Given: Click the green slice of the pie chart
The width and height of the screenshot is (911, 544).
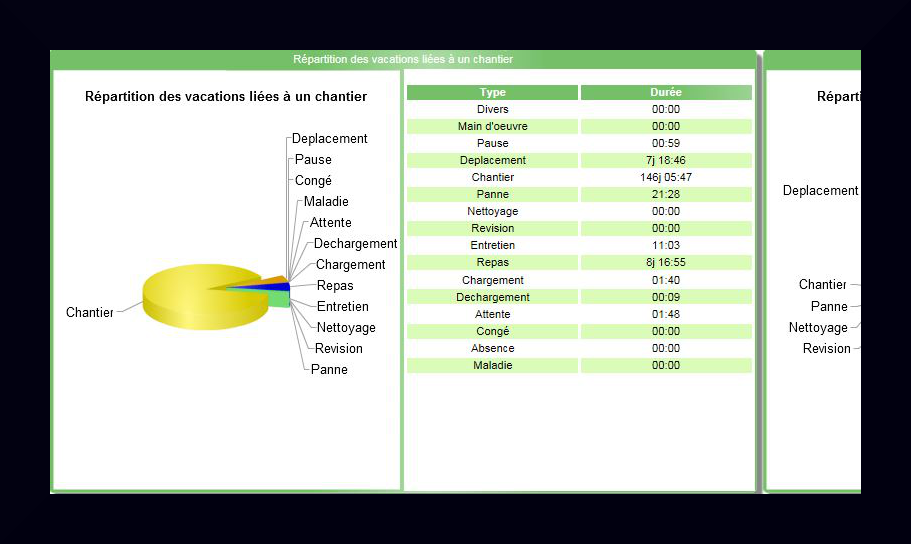Looking at the screenshot, I should tap(279, 299).
